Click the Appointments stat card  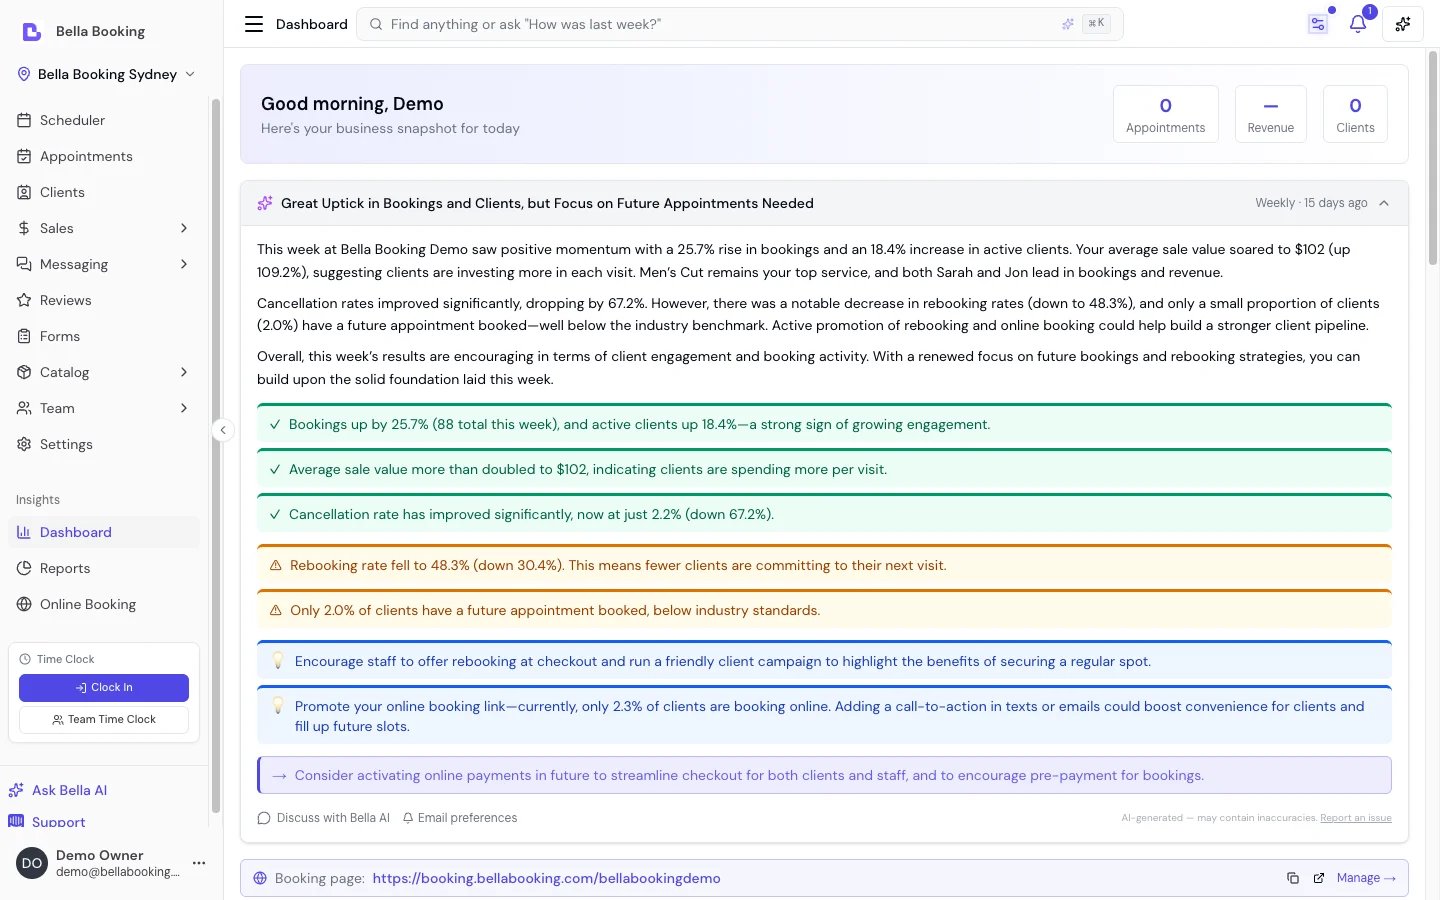pos(1166,114)
